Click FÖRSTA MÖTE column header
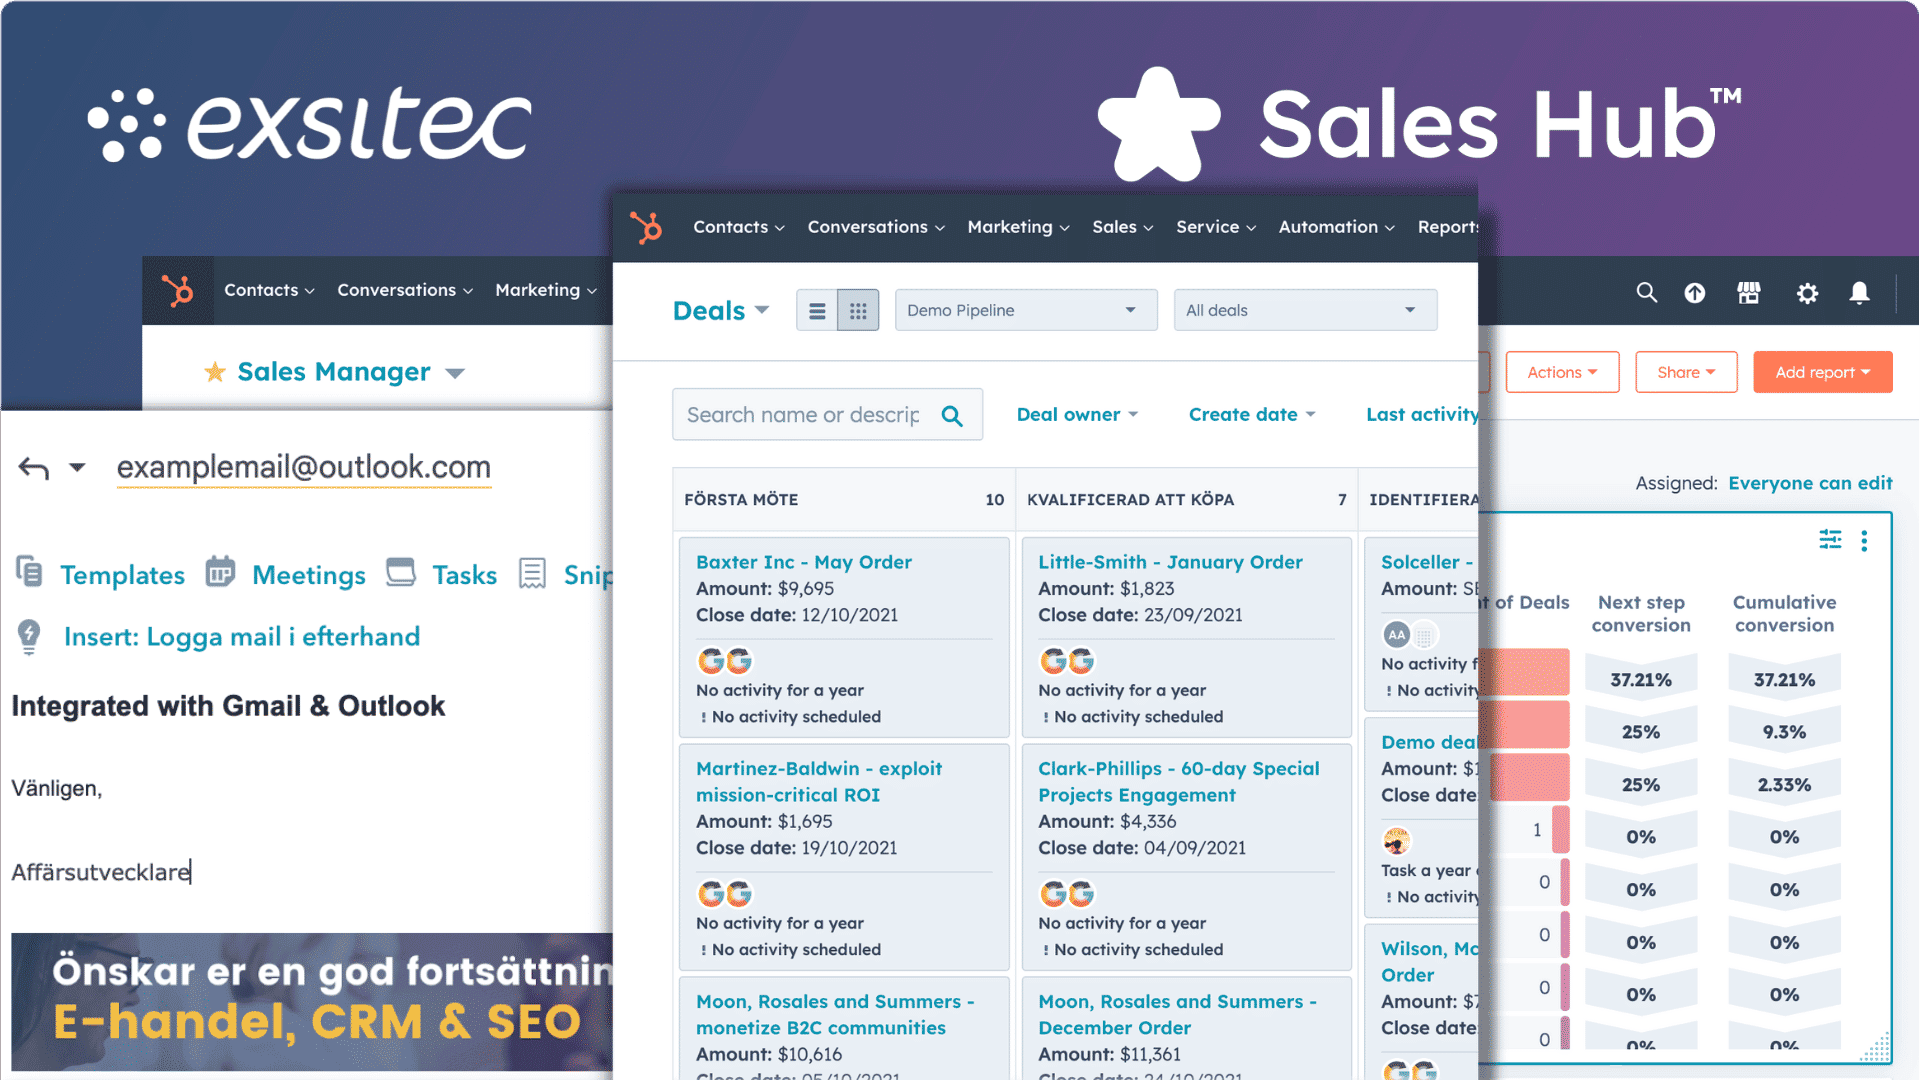The image size is (1920, 1080). (844, 499)
